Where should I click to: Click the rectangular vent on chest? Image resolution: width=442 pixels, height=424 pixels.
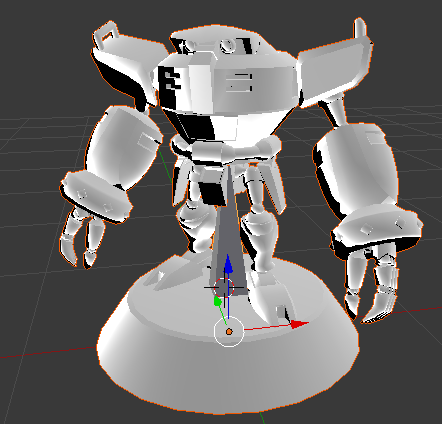click(x=239, y=83)
